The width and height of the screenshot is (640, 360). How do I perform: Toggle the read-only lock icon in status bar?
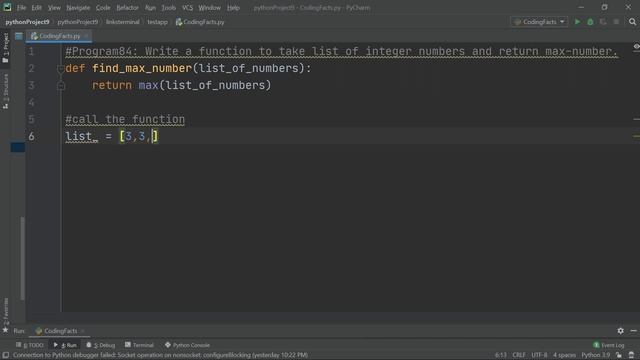(x=619, y=355)
